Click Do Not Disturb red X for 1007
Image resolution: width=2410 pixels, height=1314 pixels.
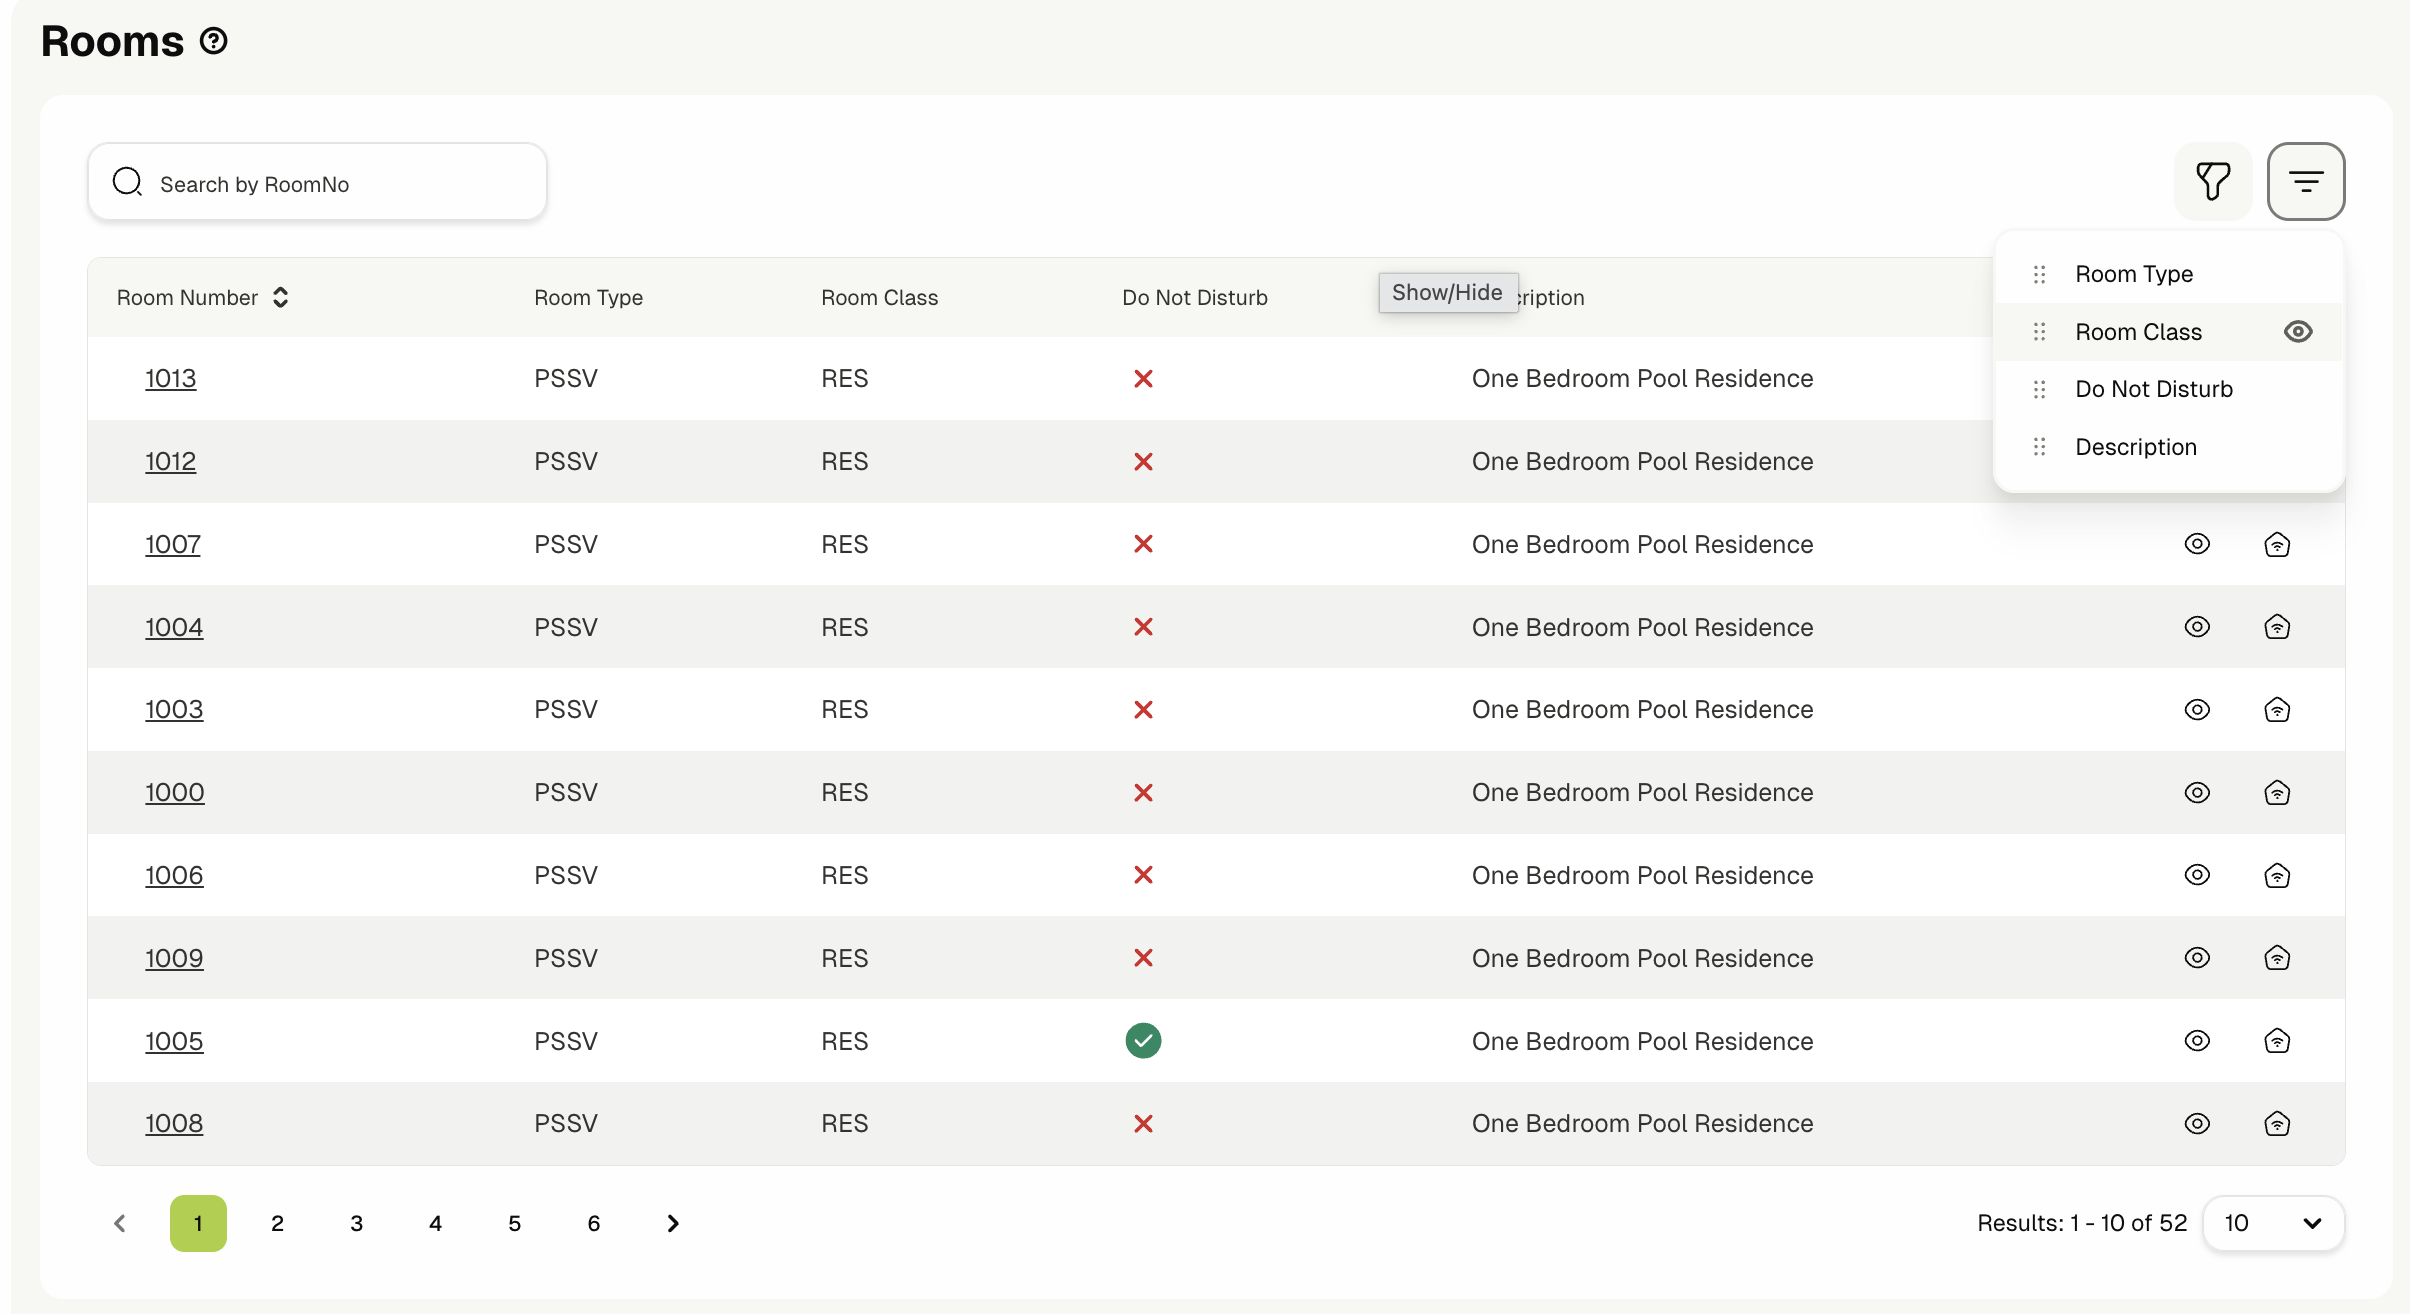coord(1143,544)
